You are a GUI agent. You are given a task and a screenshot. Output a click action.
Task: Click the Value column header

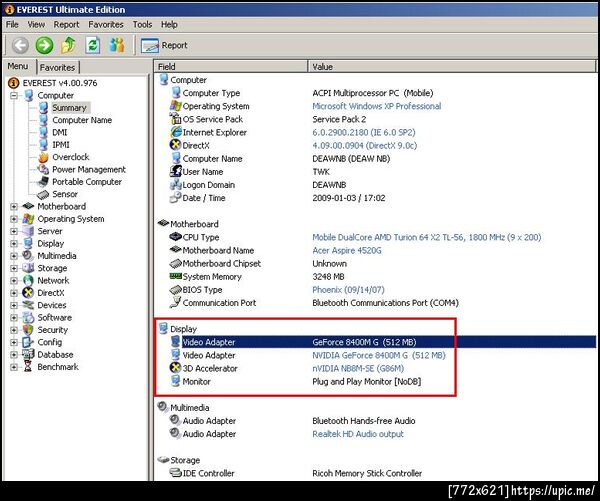(x=452, y=67)
